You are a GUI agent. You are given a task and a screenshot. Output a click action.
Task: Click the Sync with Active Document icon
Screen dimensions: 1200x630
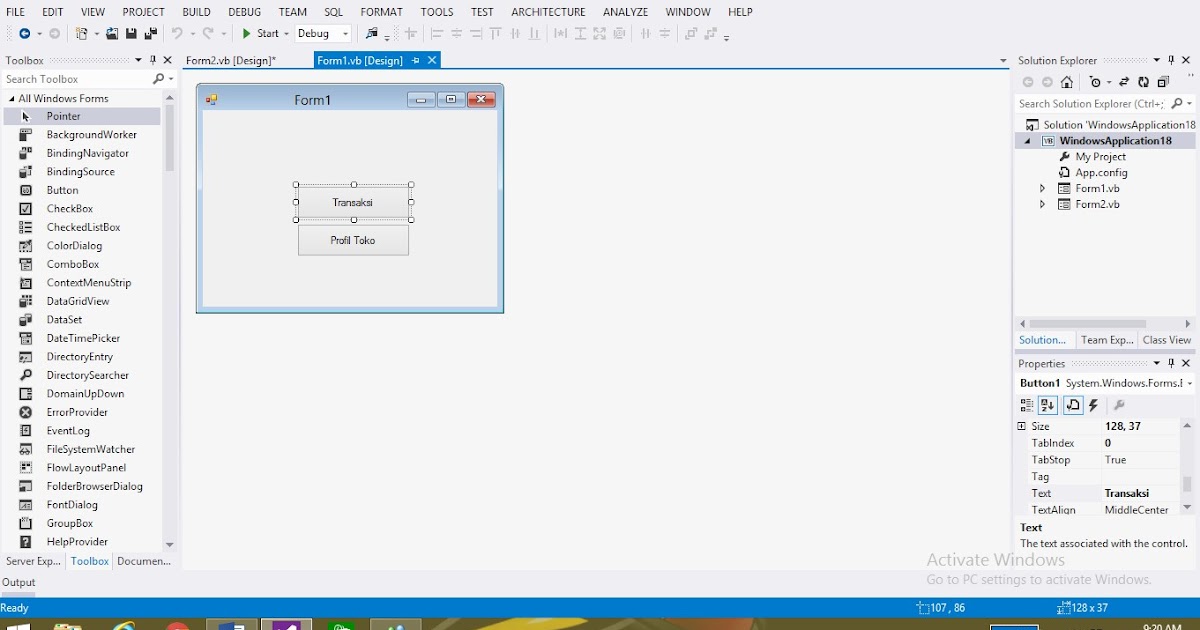click(1124, 82)
